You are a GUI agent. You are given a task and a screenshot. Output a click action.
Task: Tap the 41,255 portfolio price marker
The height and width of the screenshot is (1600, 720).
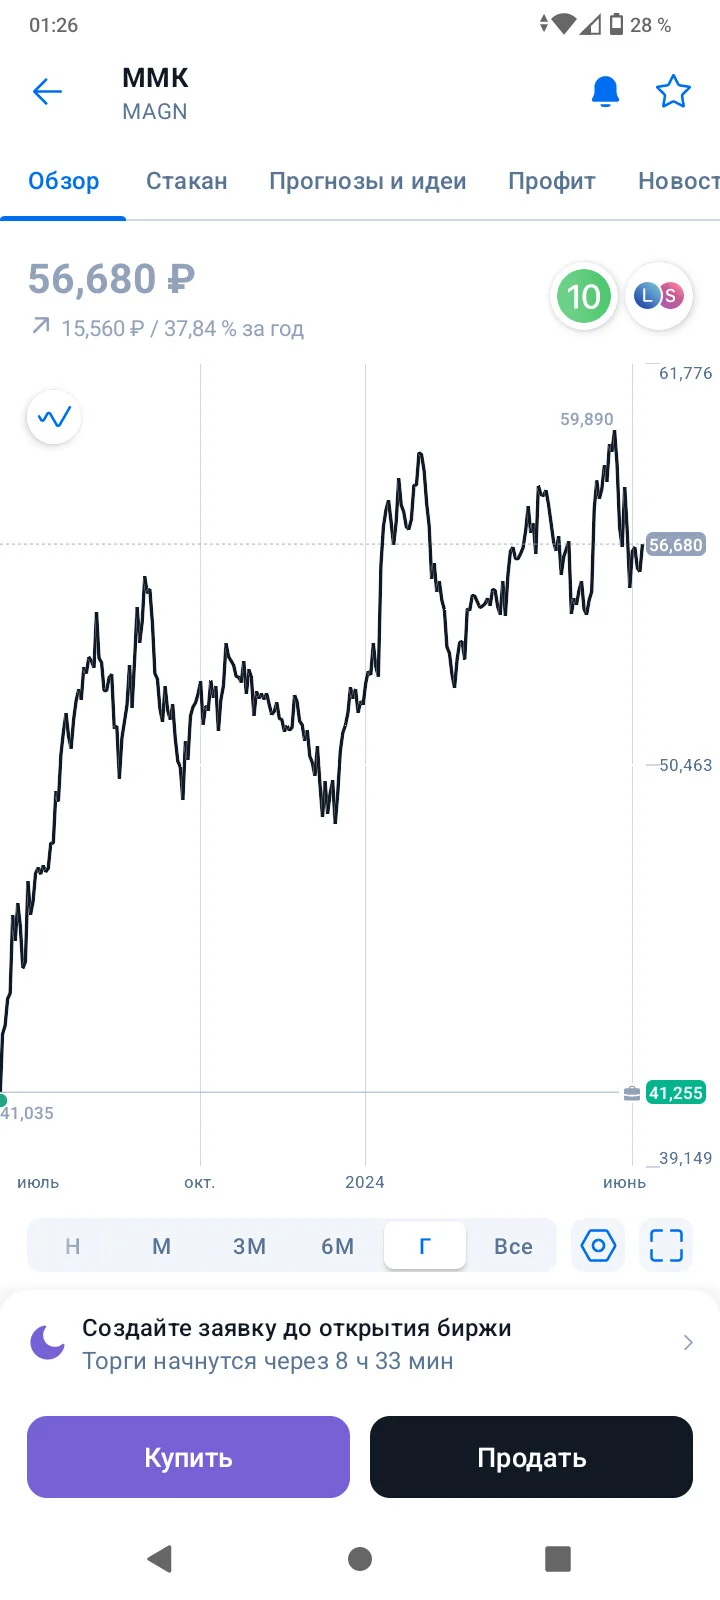[x=676, y=1093]
